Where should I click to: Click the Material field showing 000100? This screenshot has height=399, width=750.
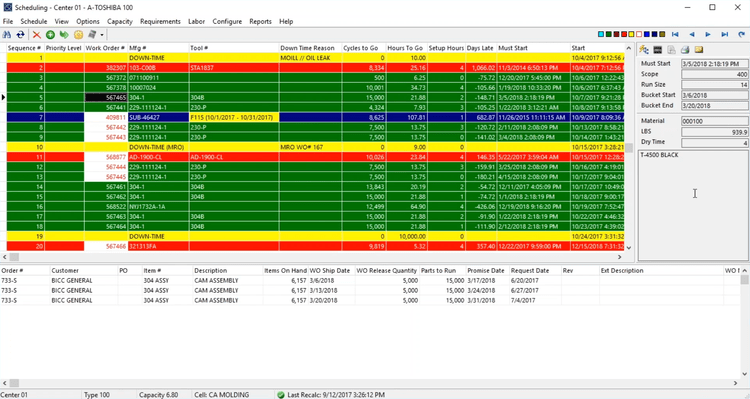coord(715,121)
